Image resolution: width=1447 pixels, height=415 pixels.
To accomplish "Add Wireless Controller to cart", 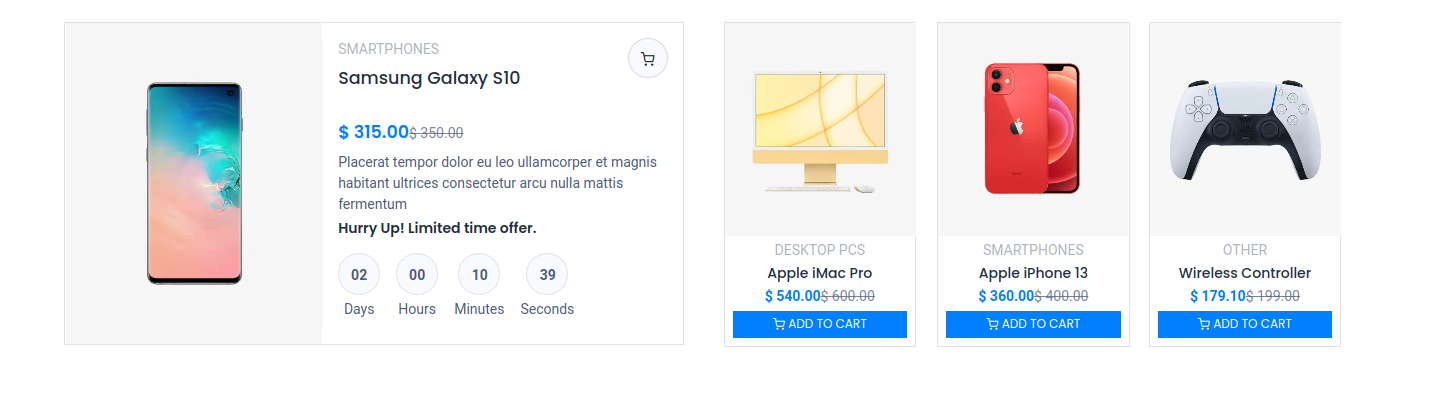I will point(1245,324).
